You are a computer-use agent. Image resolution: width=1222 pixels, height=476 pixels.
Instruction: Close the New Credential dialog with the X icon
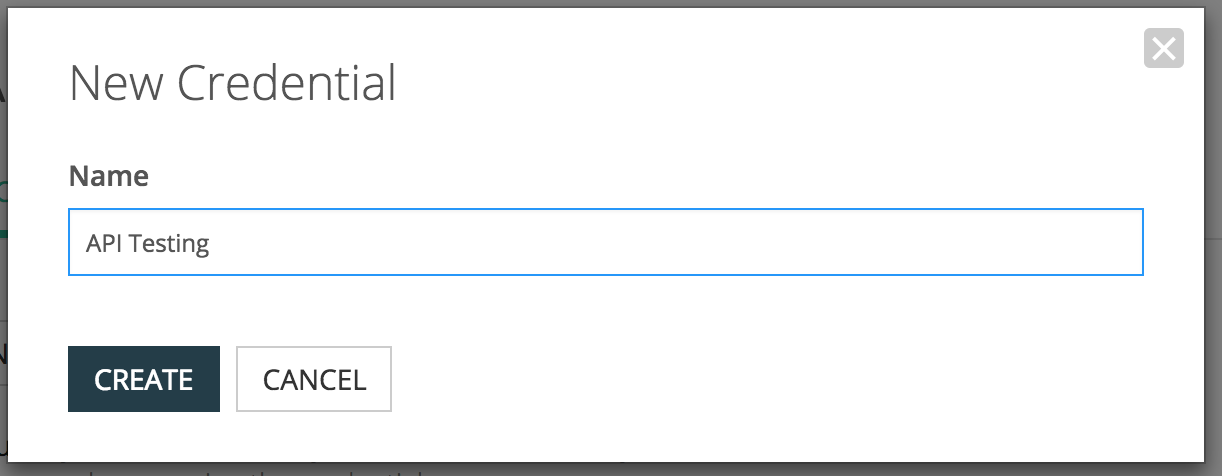[1163, 49]
